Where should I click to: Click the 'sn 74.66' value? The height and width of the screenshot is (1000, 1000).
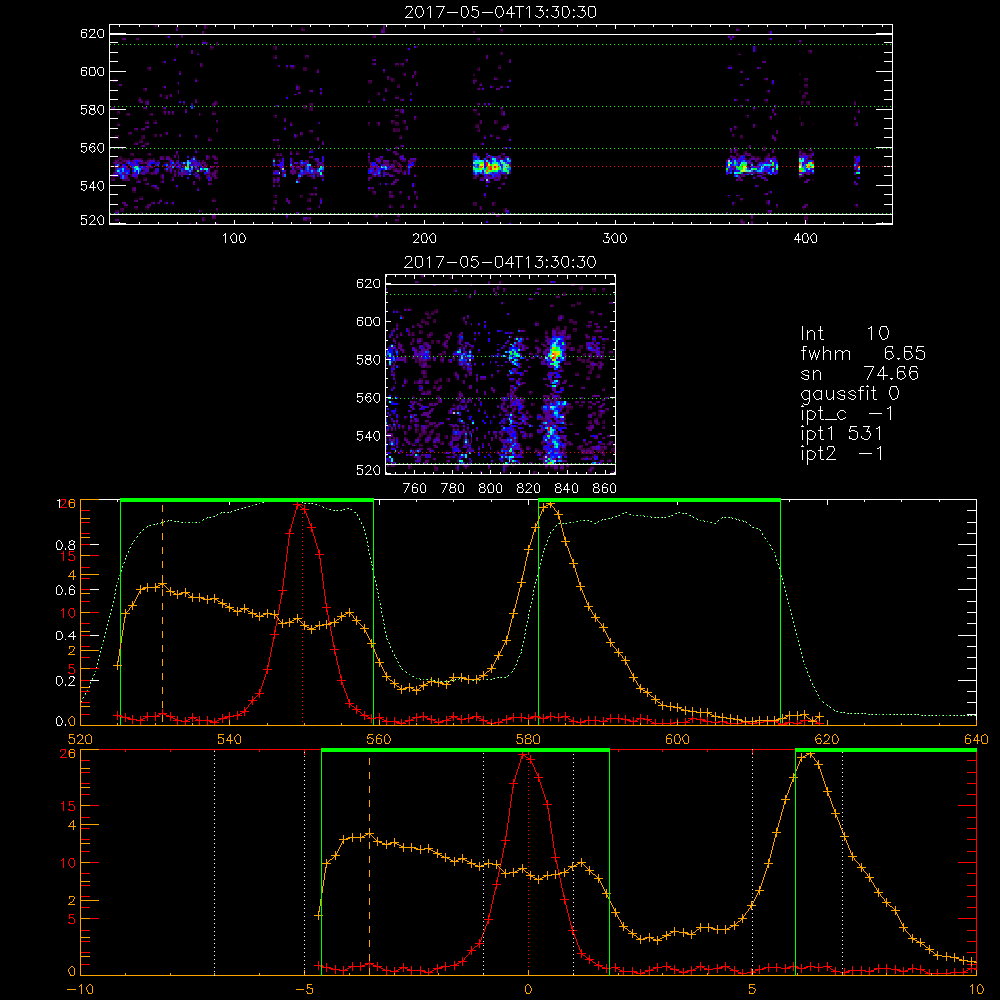point(860,373)
